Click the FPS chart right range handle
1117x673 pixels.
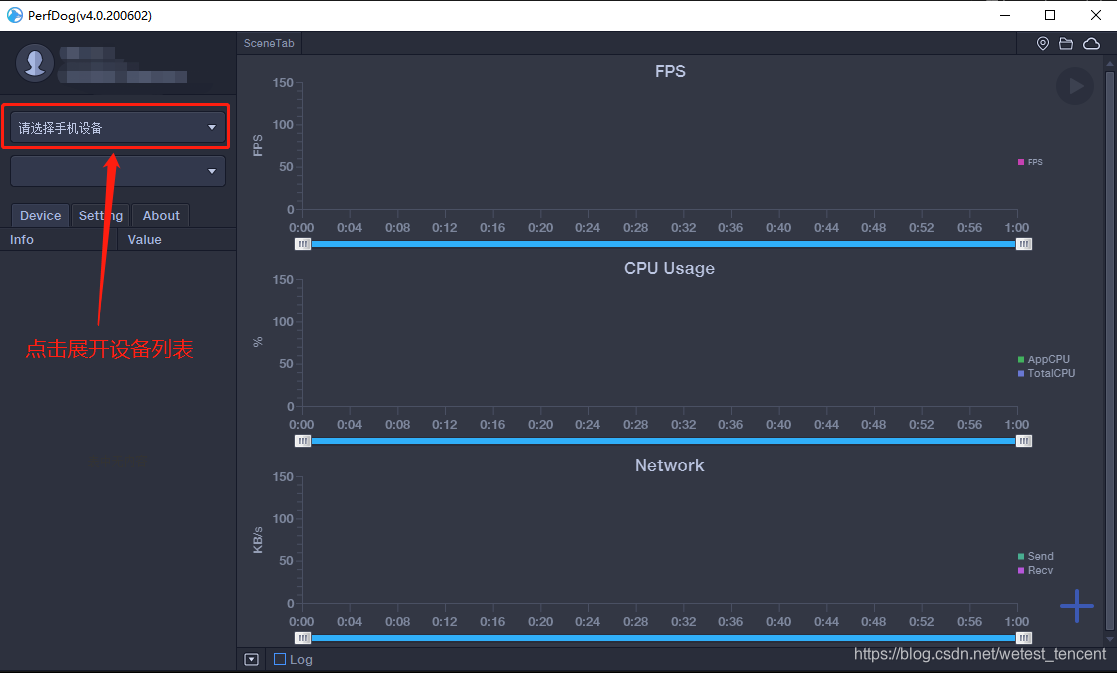pyautogui.click(x=1024, y=244)
